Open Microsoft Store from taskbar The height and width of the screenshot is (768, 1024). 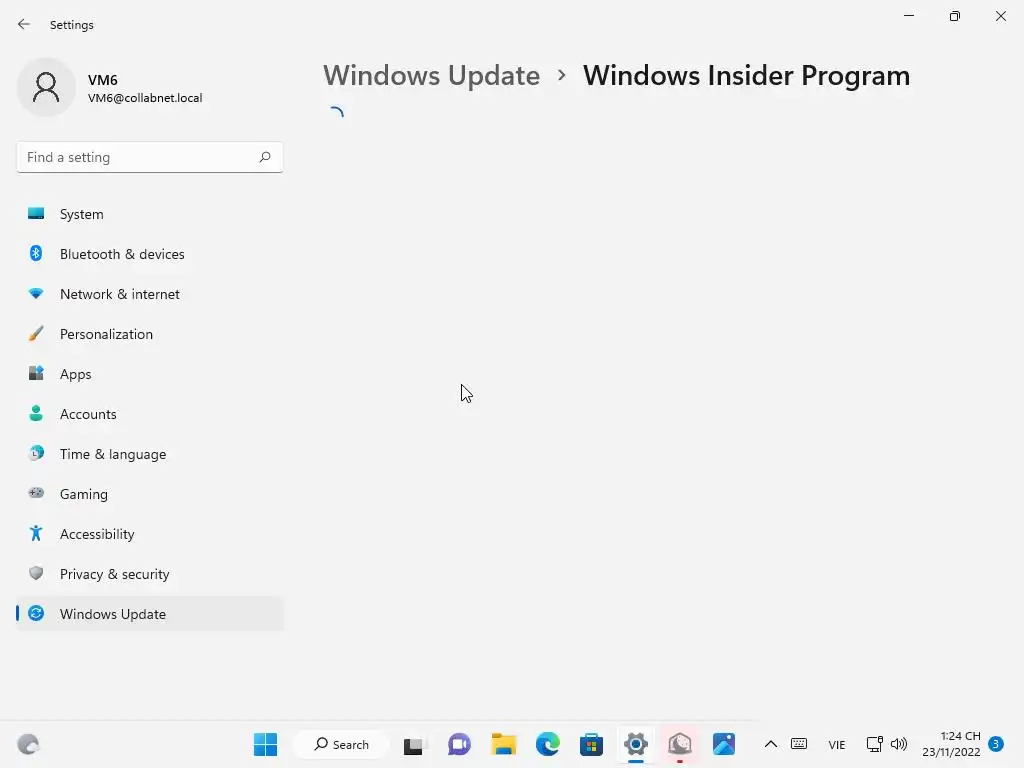[592, 744]
